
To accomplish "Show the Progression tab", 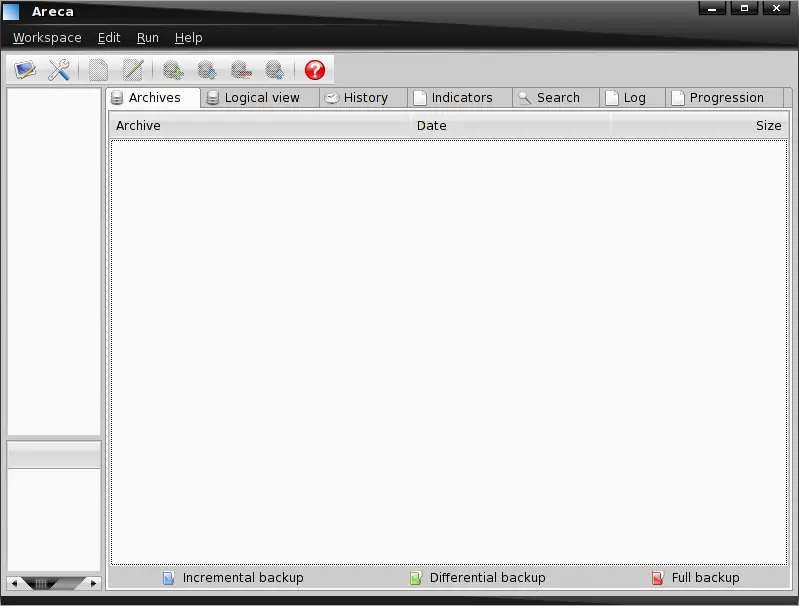I will (x=725, y=98).
